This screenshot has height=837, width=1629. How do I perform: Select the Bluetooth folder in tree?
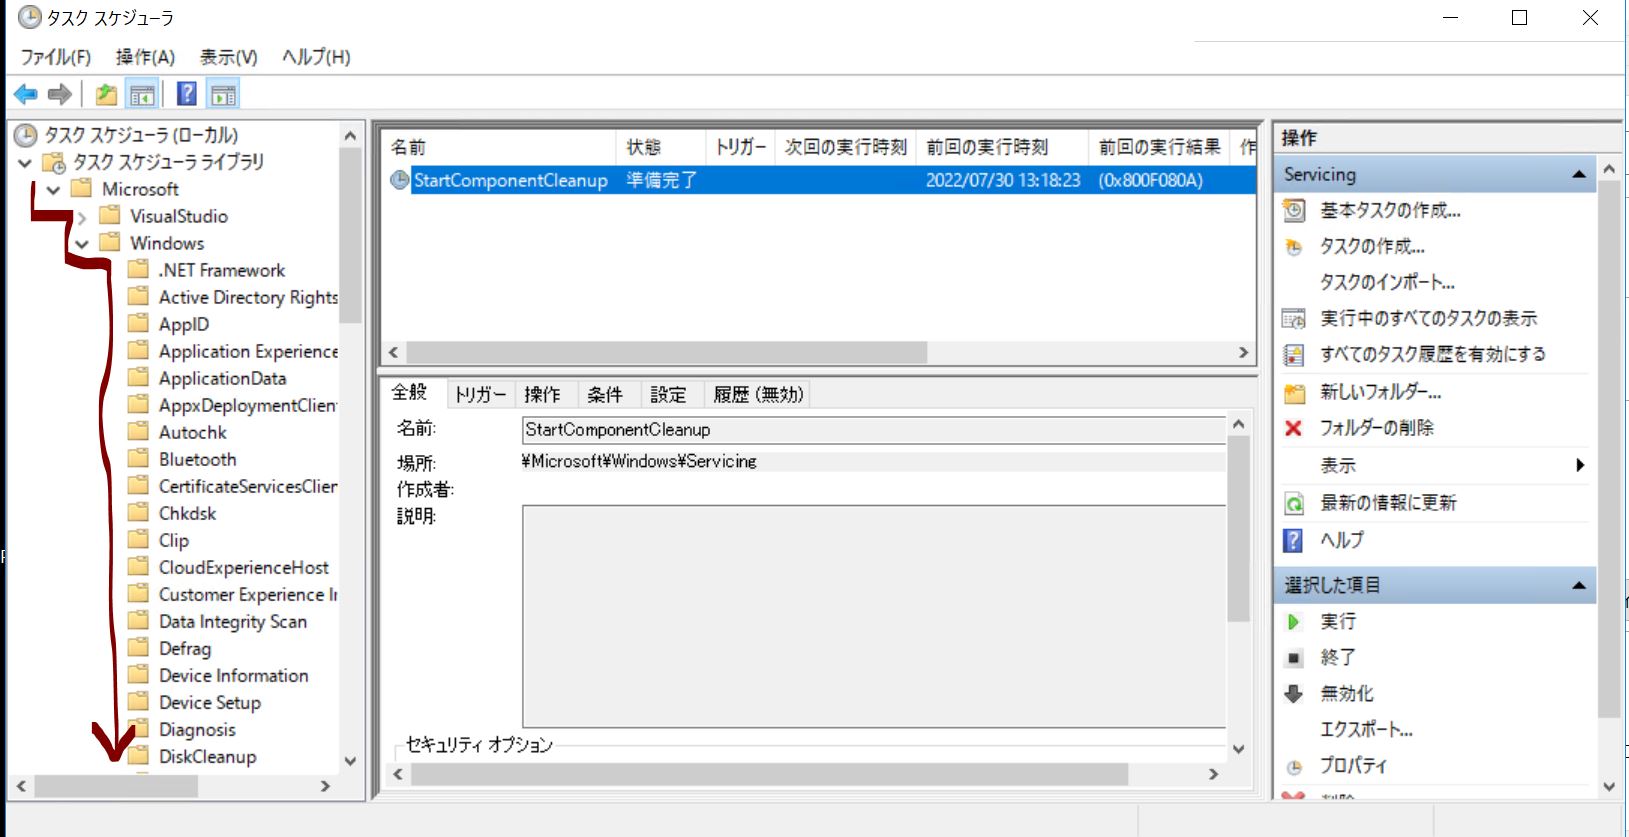197,459
